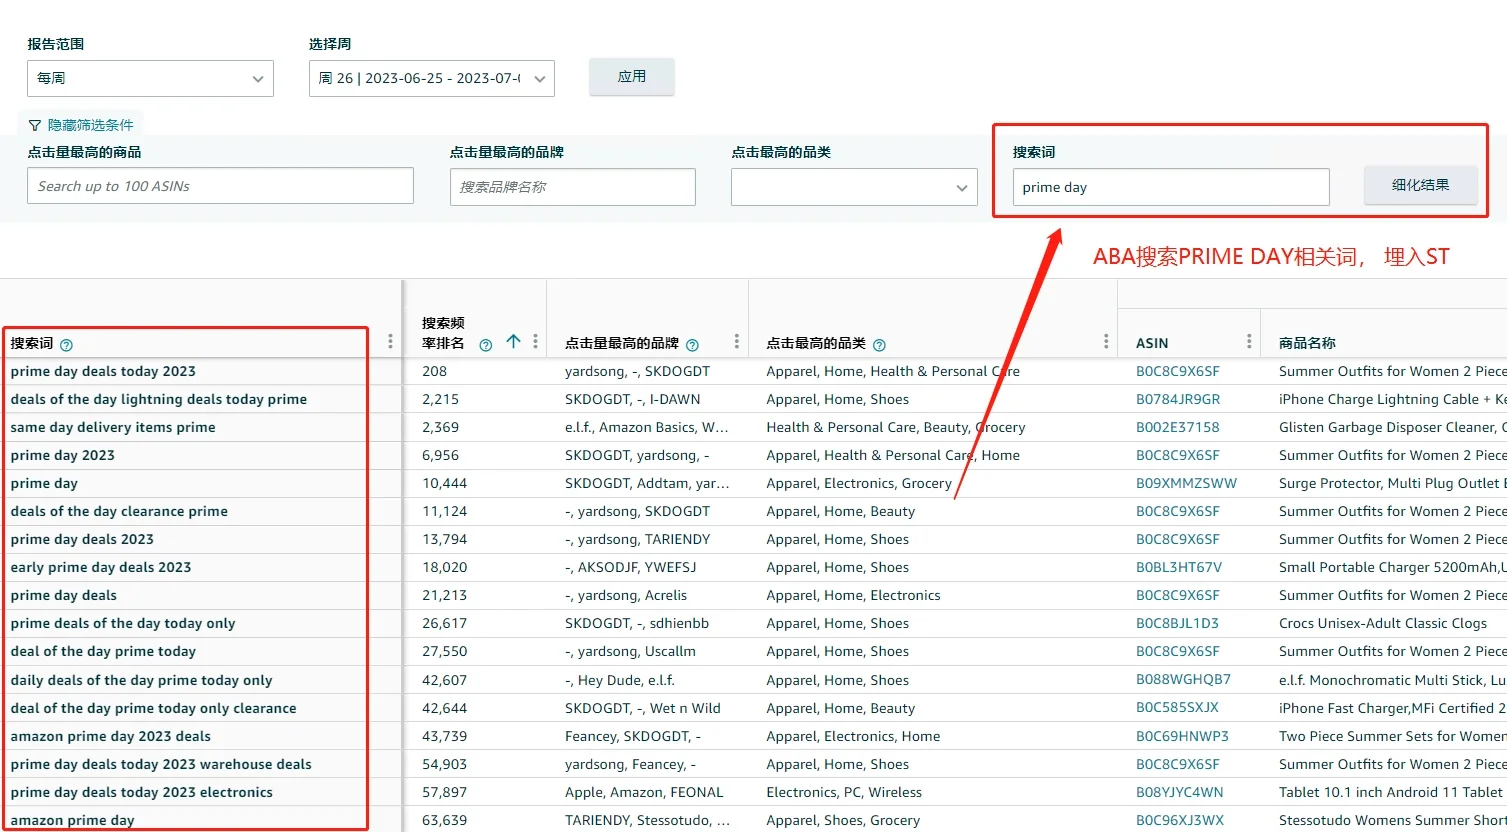
Task: Open ASIN link B0C96XJ3WX
Action: coord(1180,820)
